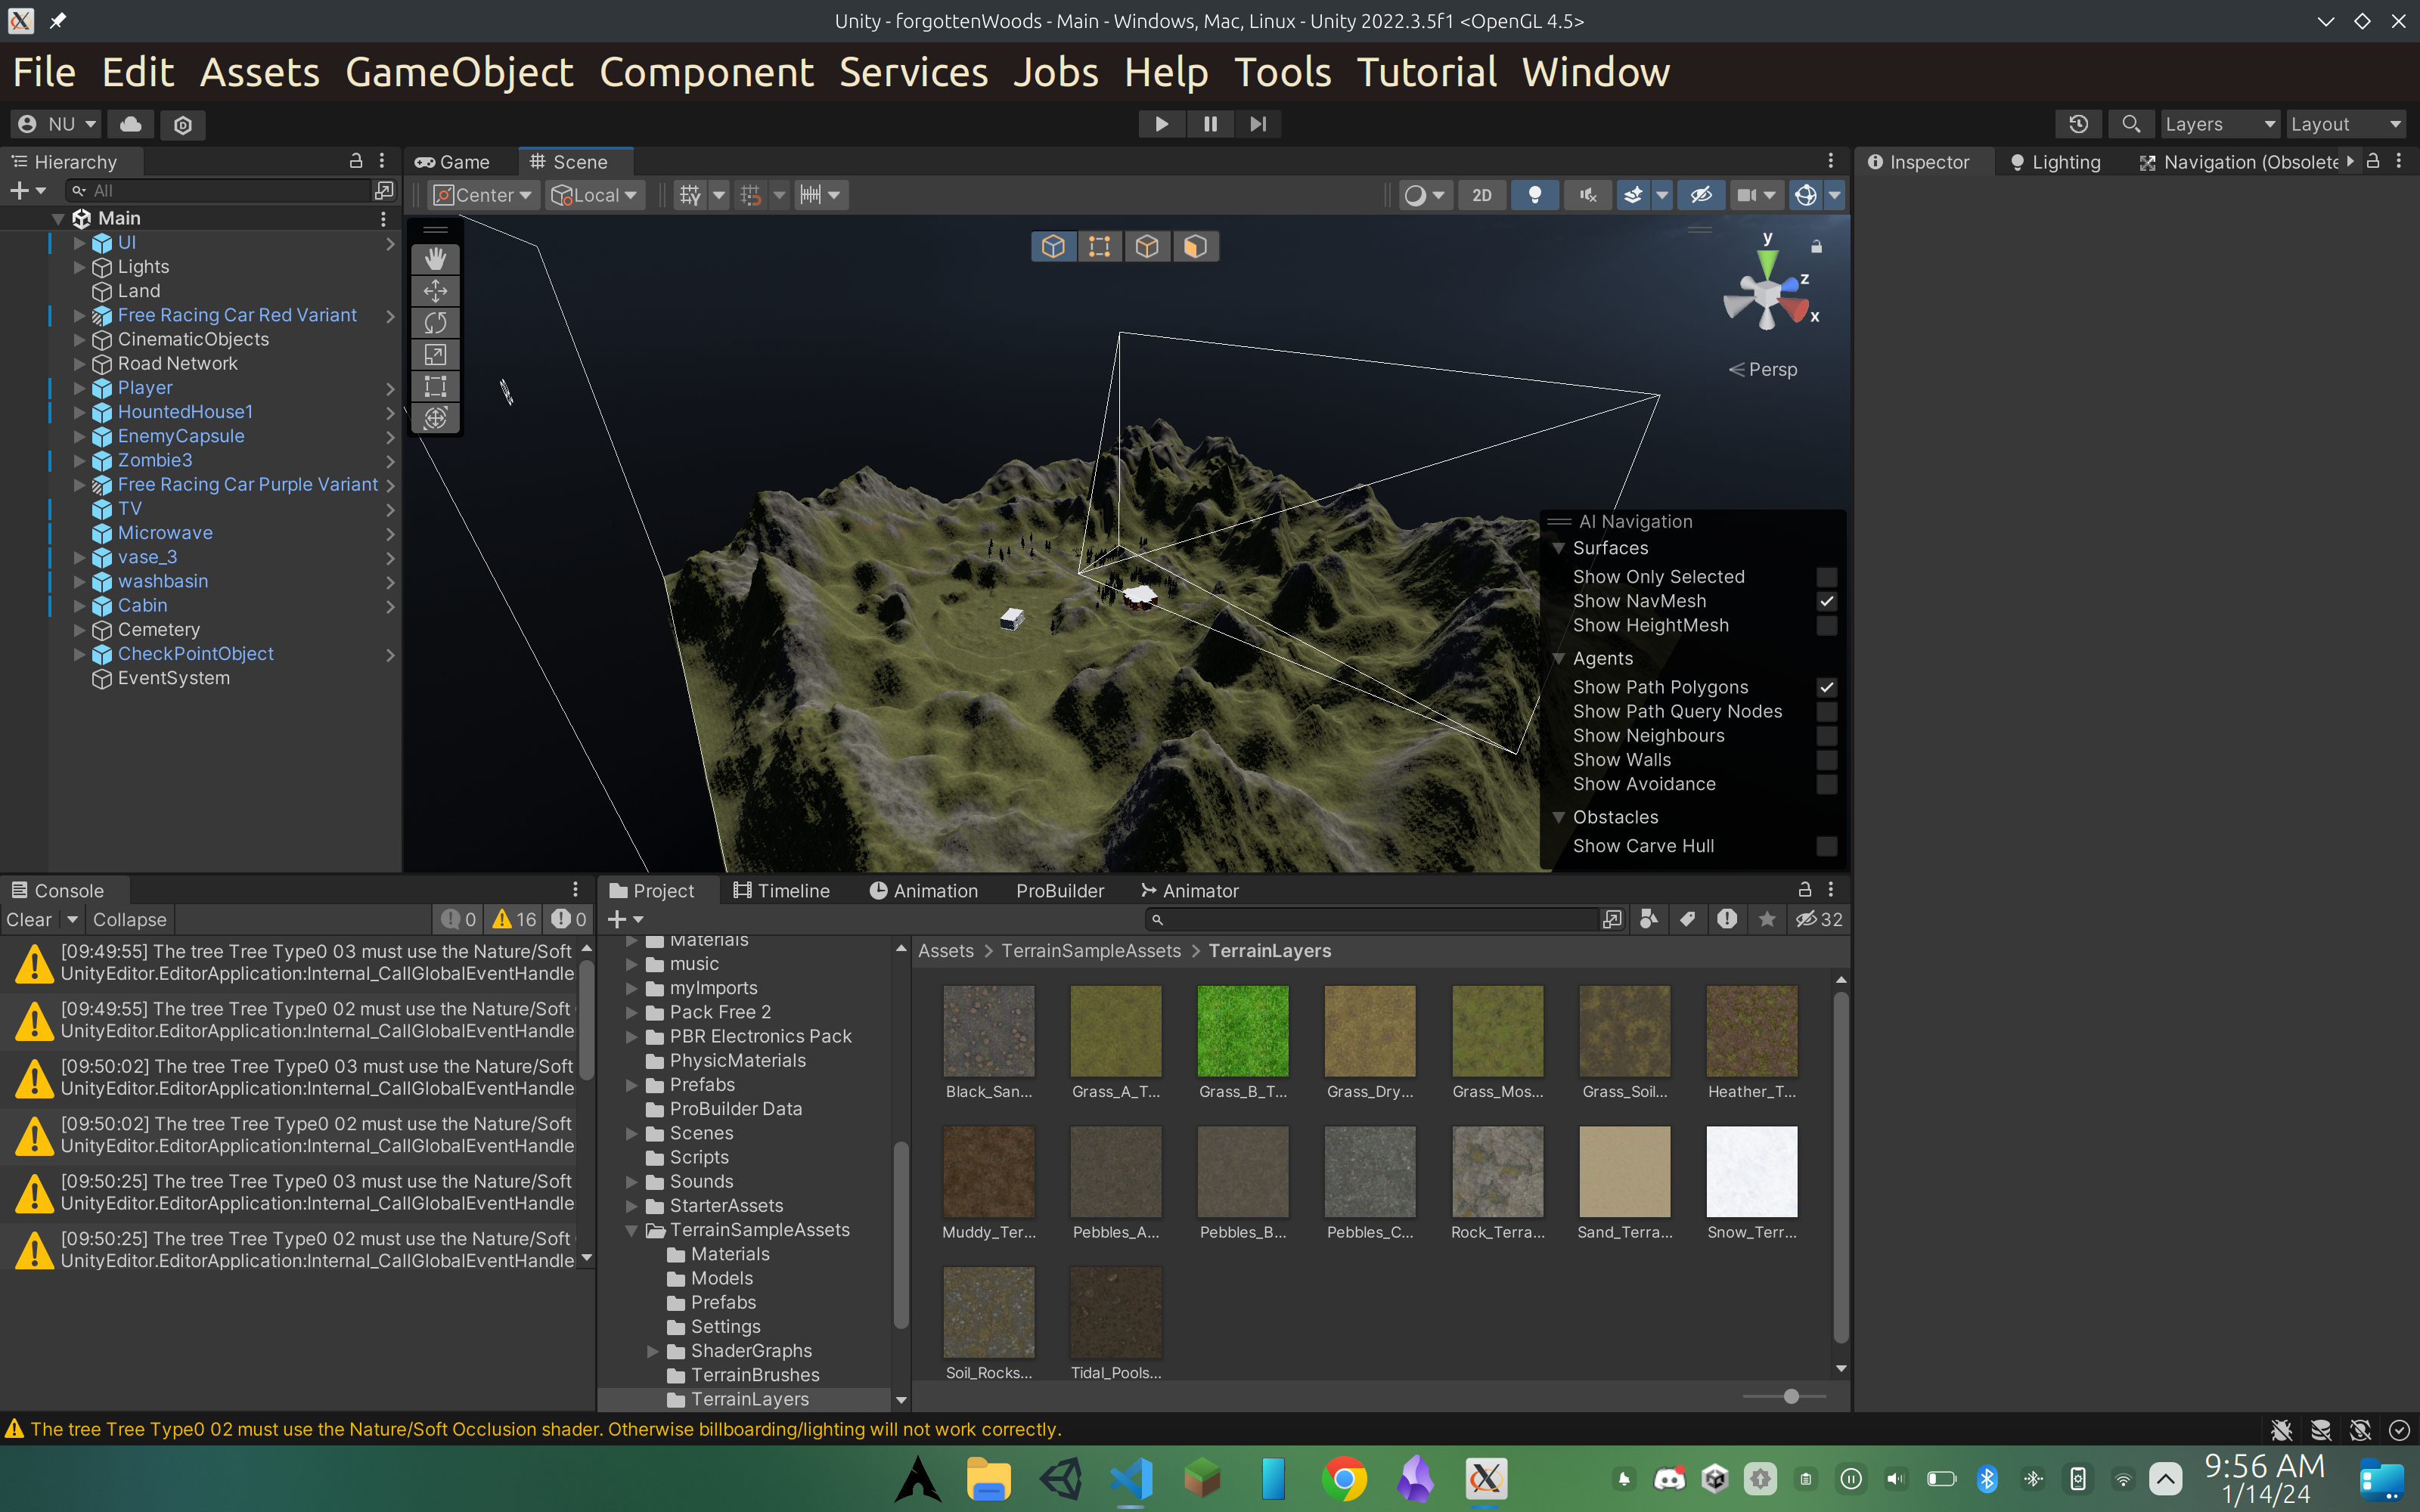Open the Center pivot dropdown
This screenshot has height=1512, width=2420.
484,195
